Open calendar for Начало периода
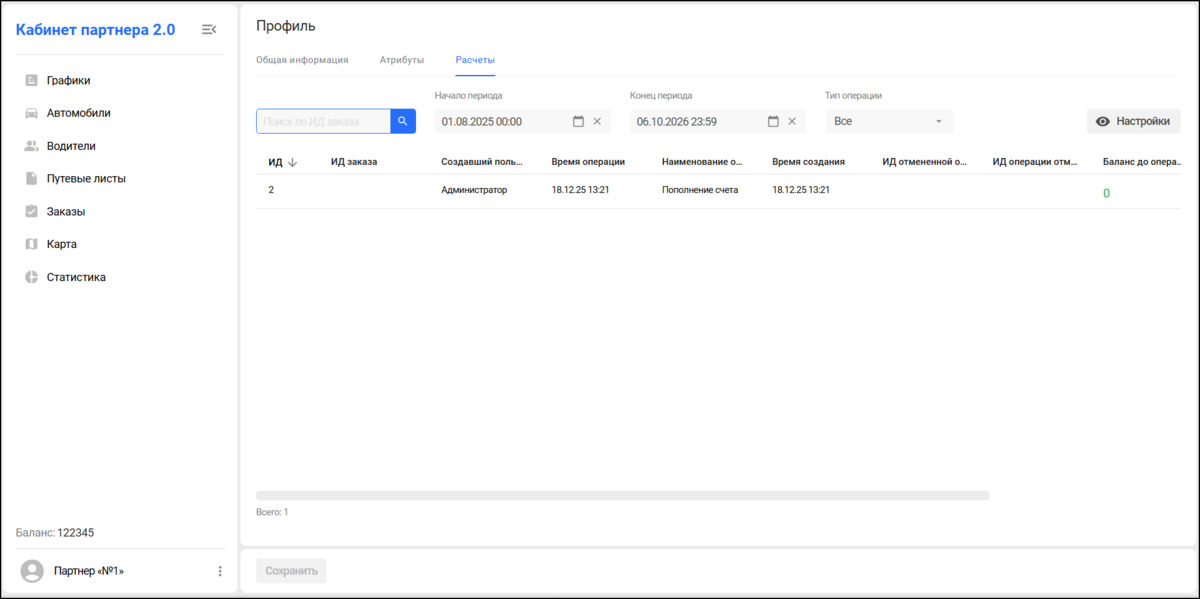This screenshot has width=1200, height=599. [578, 121]
